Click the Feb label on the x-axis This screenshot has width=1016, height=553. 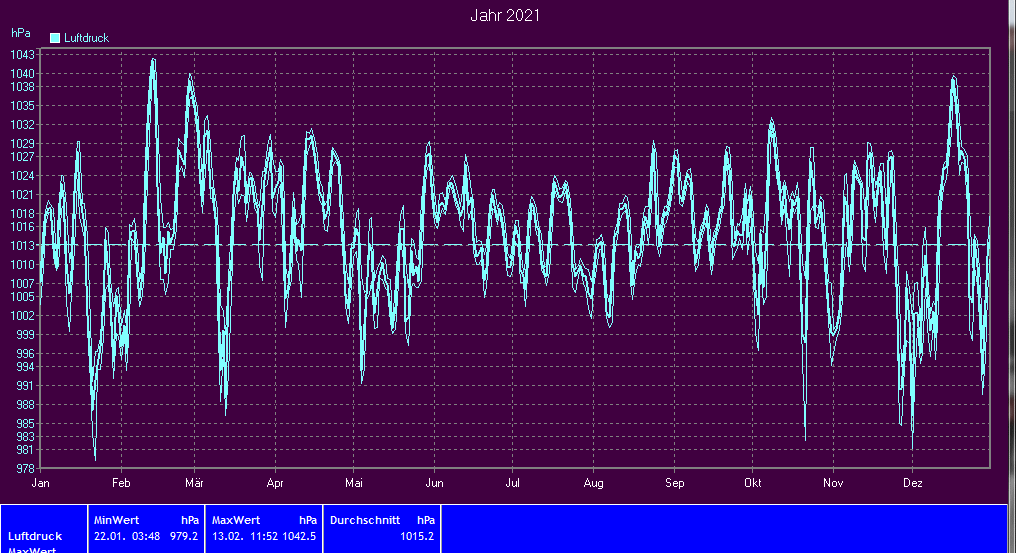click(x=121, y=483)
